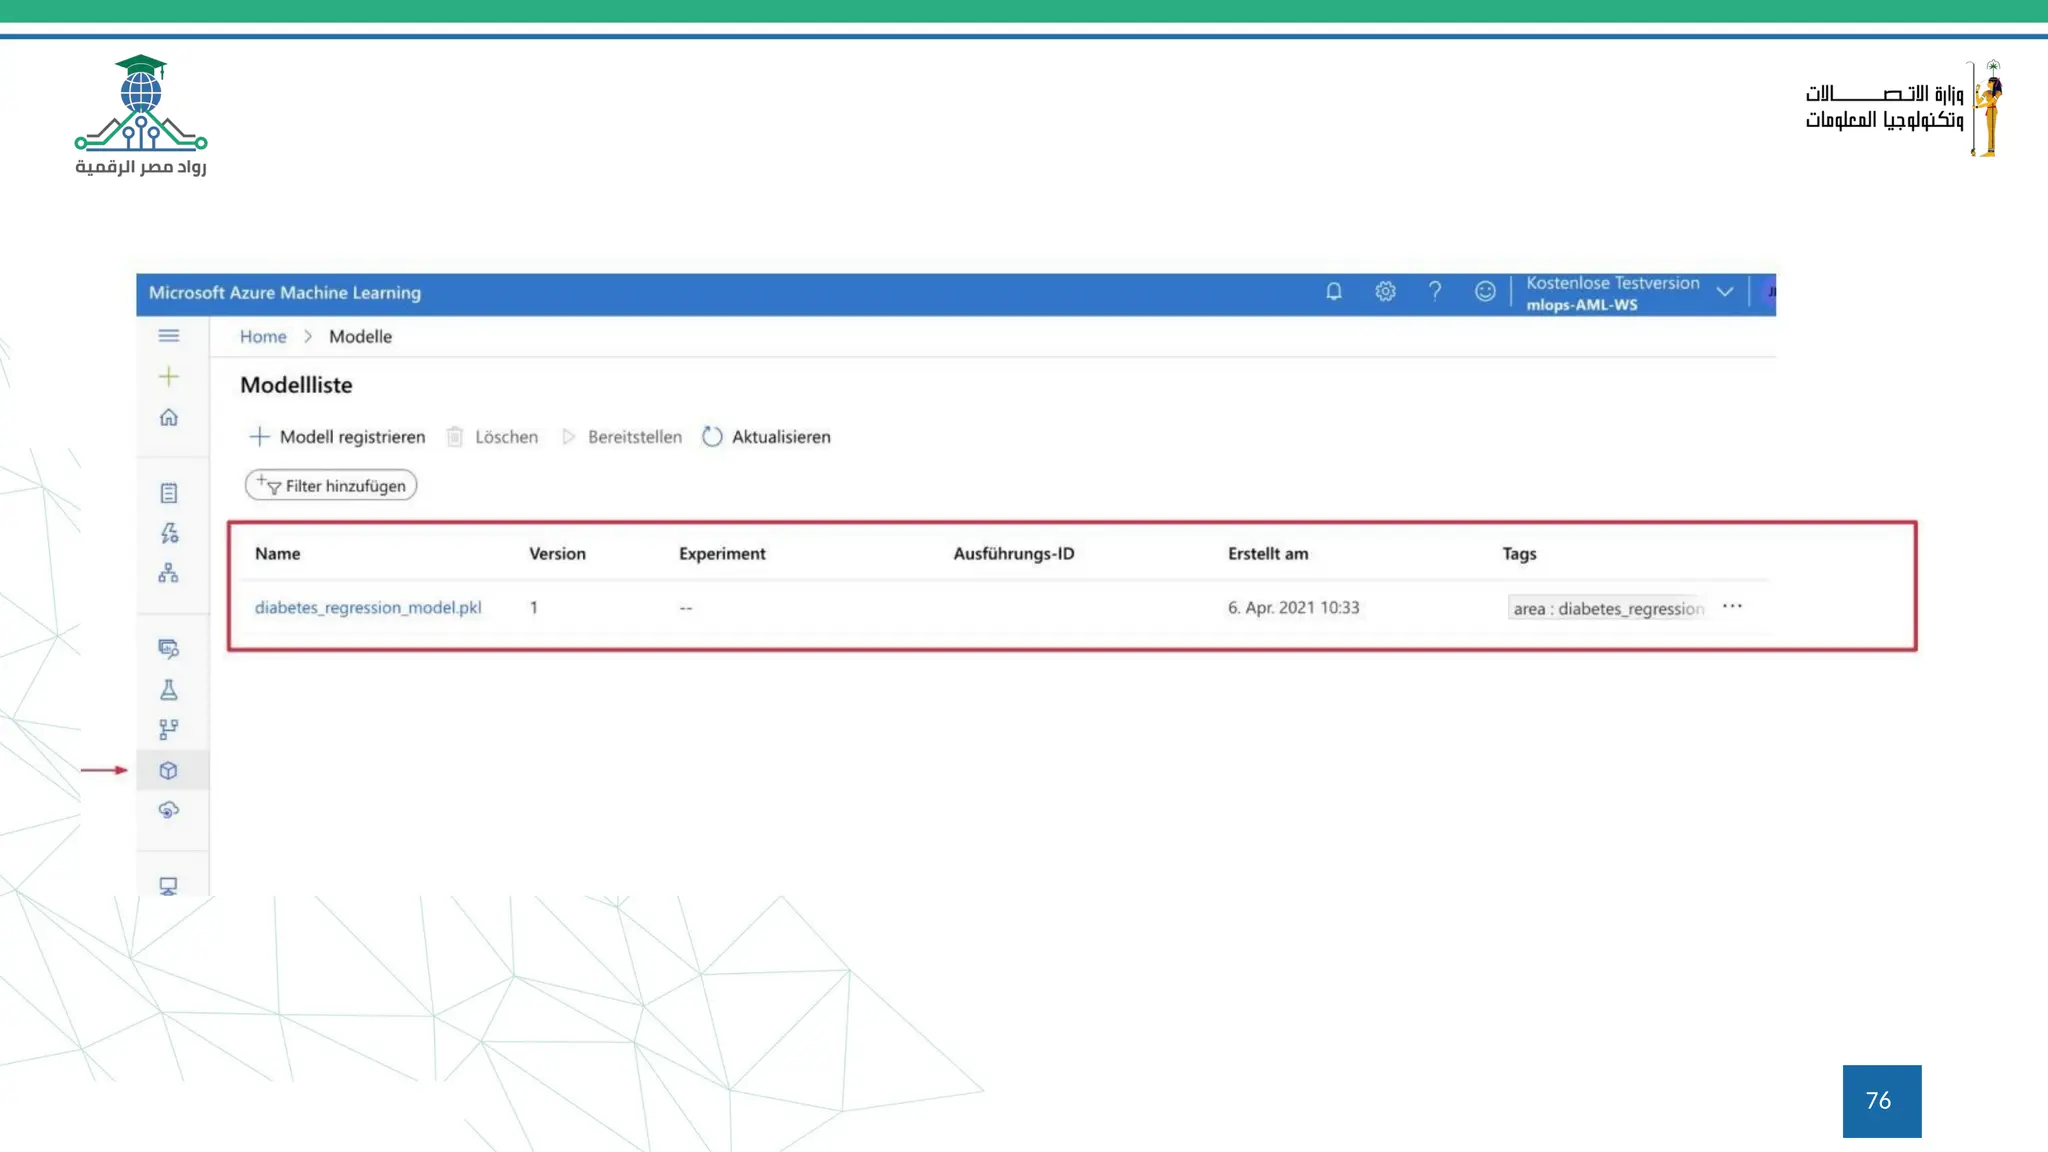Open the Experiments flask icon in the sidebar
The image size is (2048, 1152).
[x=169, y=690]
